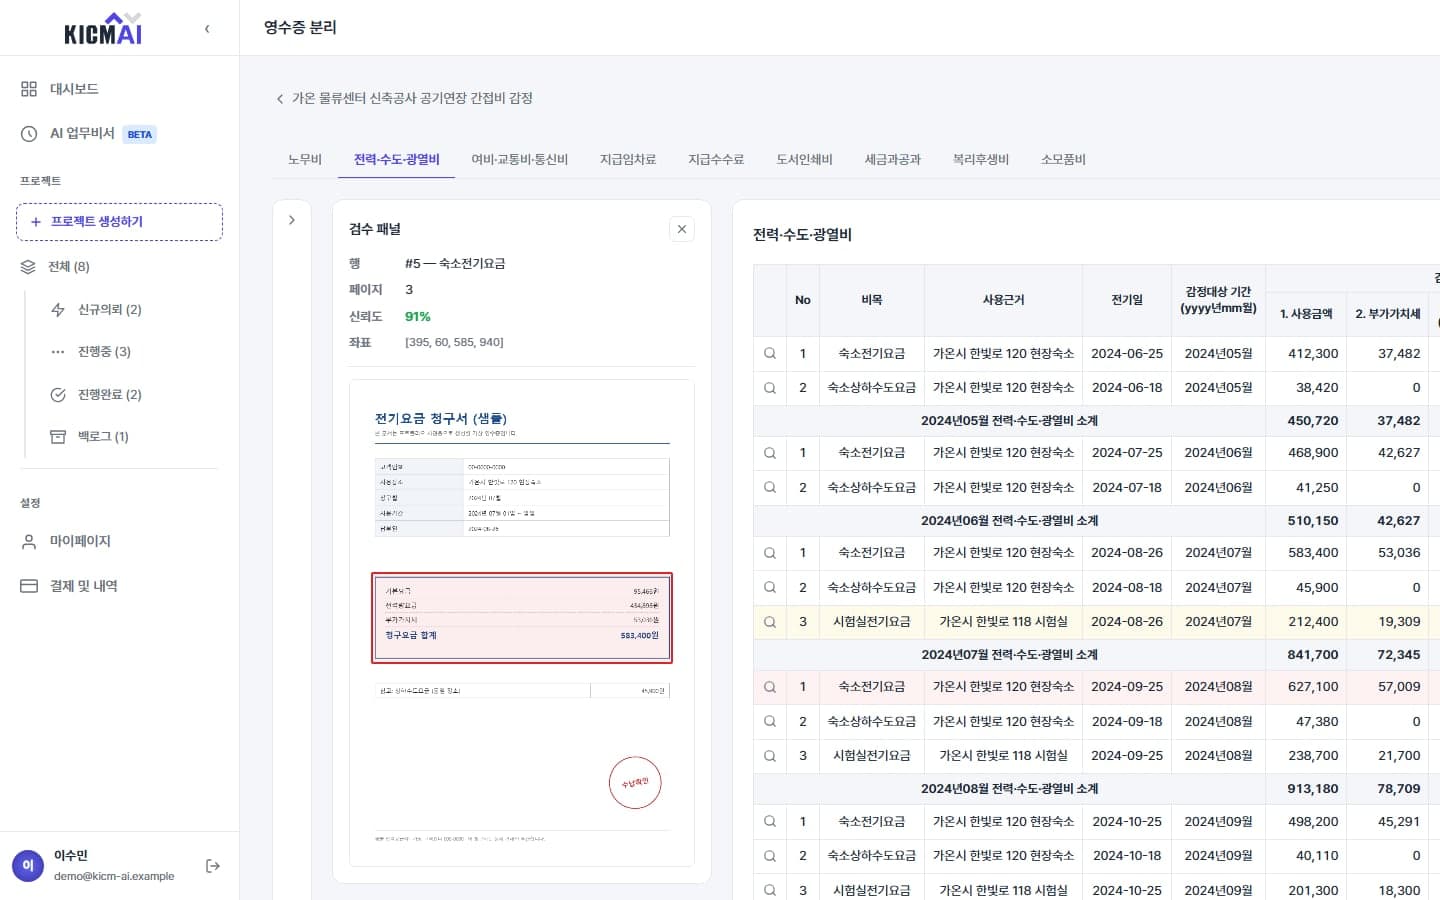Click the magnifier icon for 2024-10-25 숙소전기요금 row
Viewport: 1440px width, 900px height.
pos(770,822)
